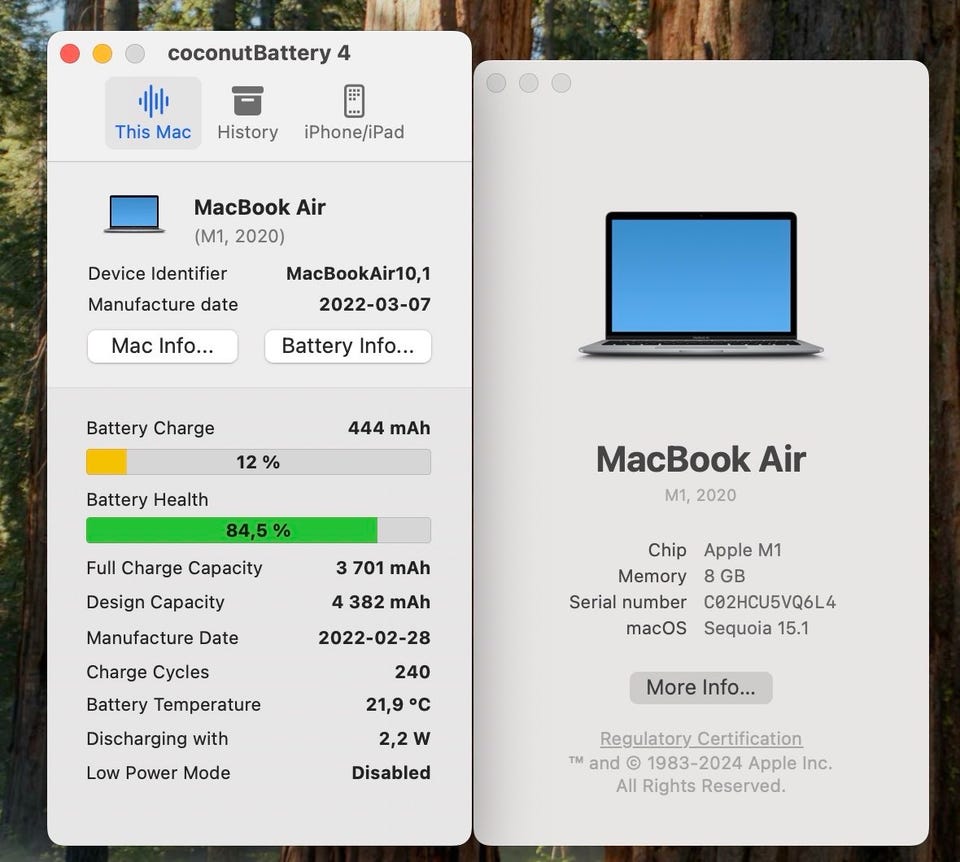Screen dimensions: 960x862
Task: Click the Battery Charge label
Action: pos(150,428)
